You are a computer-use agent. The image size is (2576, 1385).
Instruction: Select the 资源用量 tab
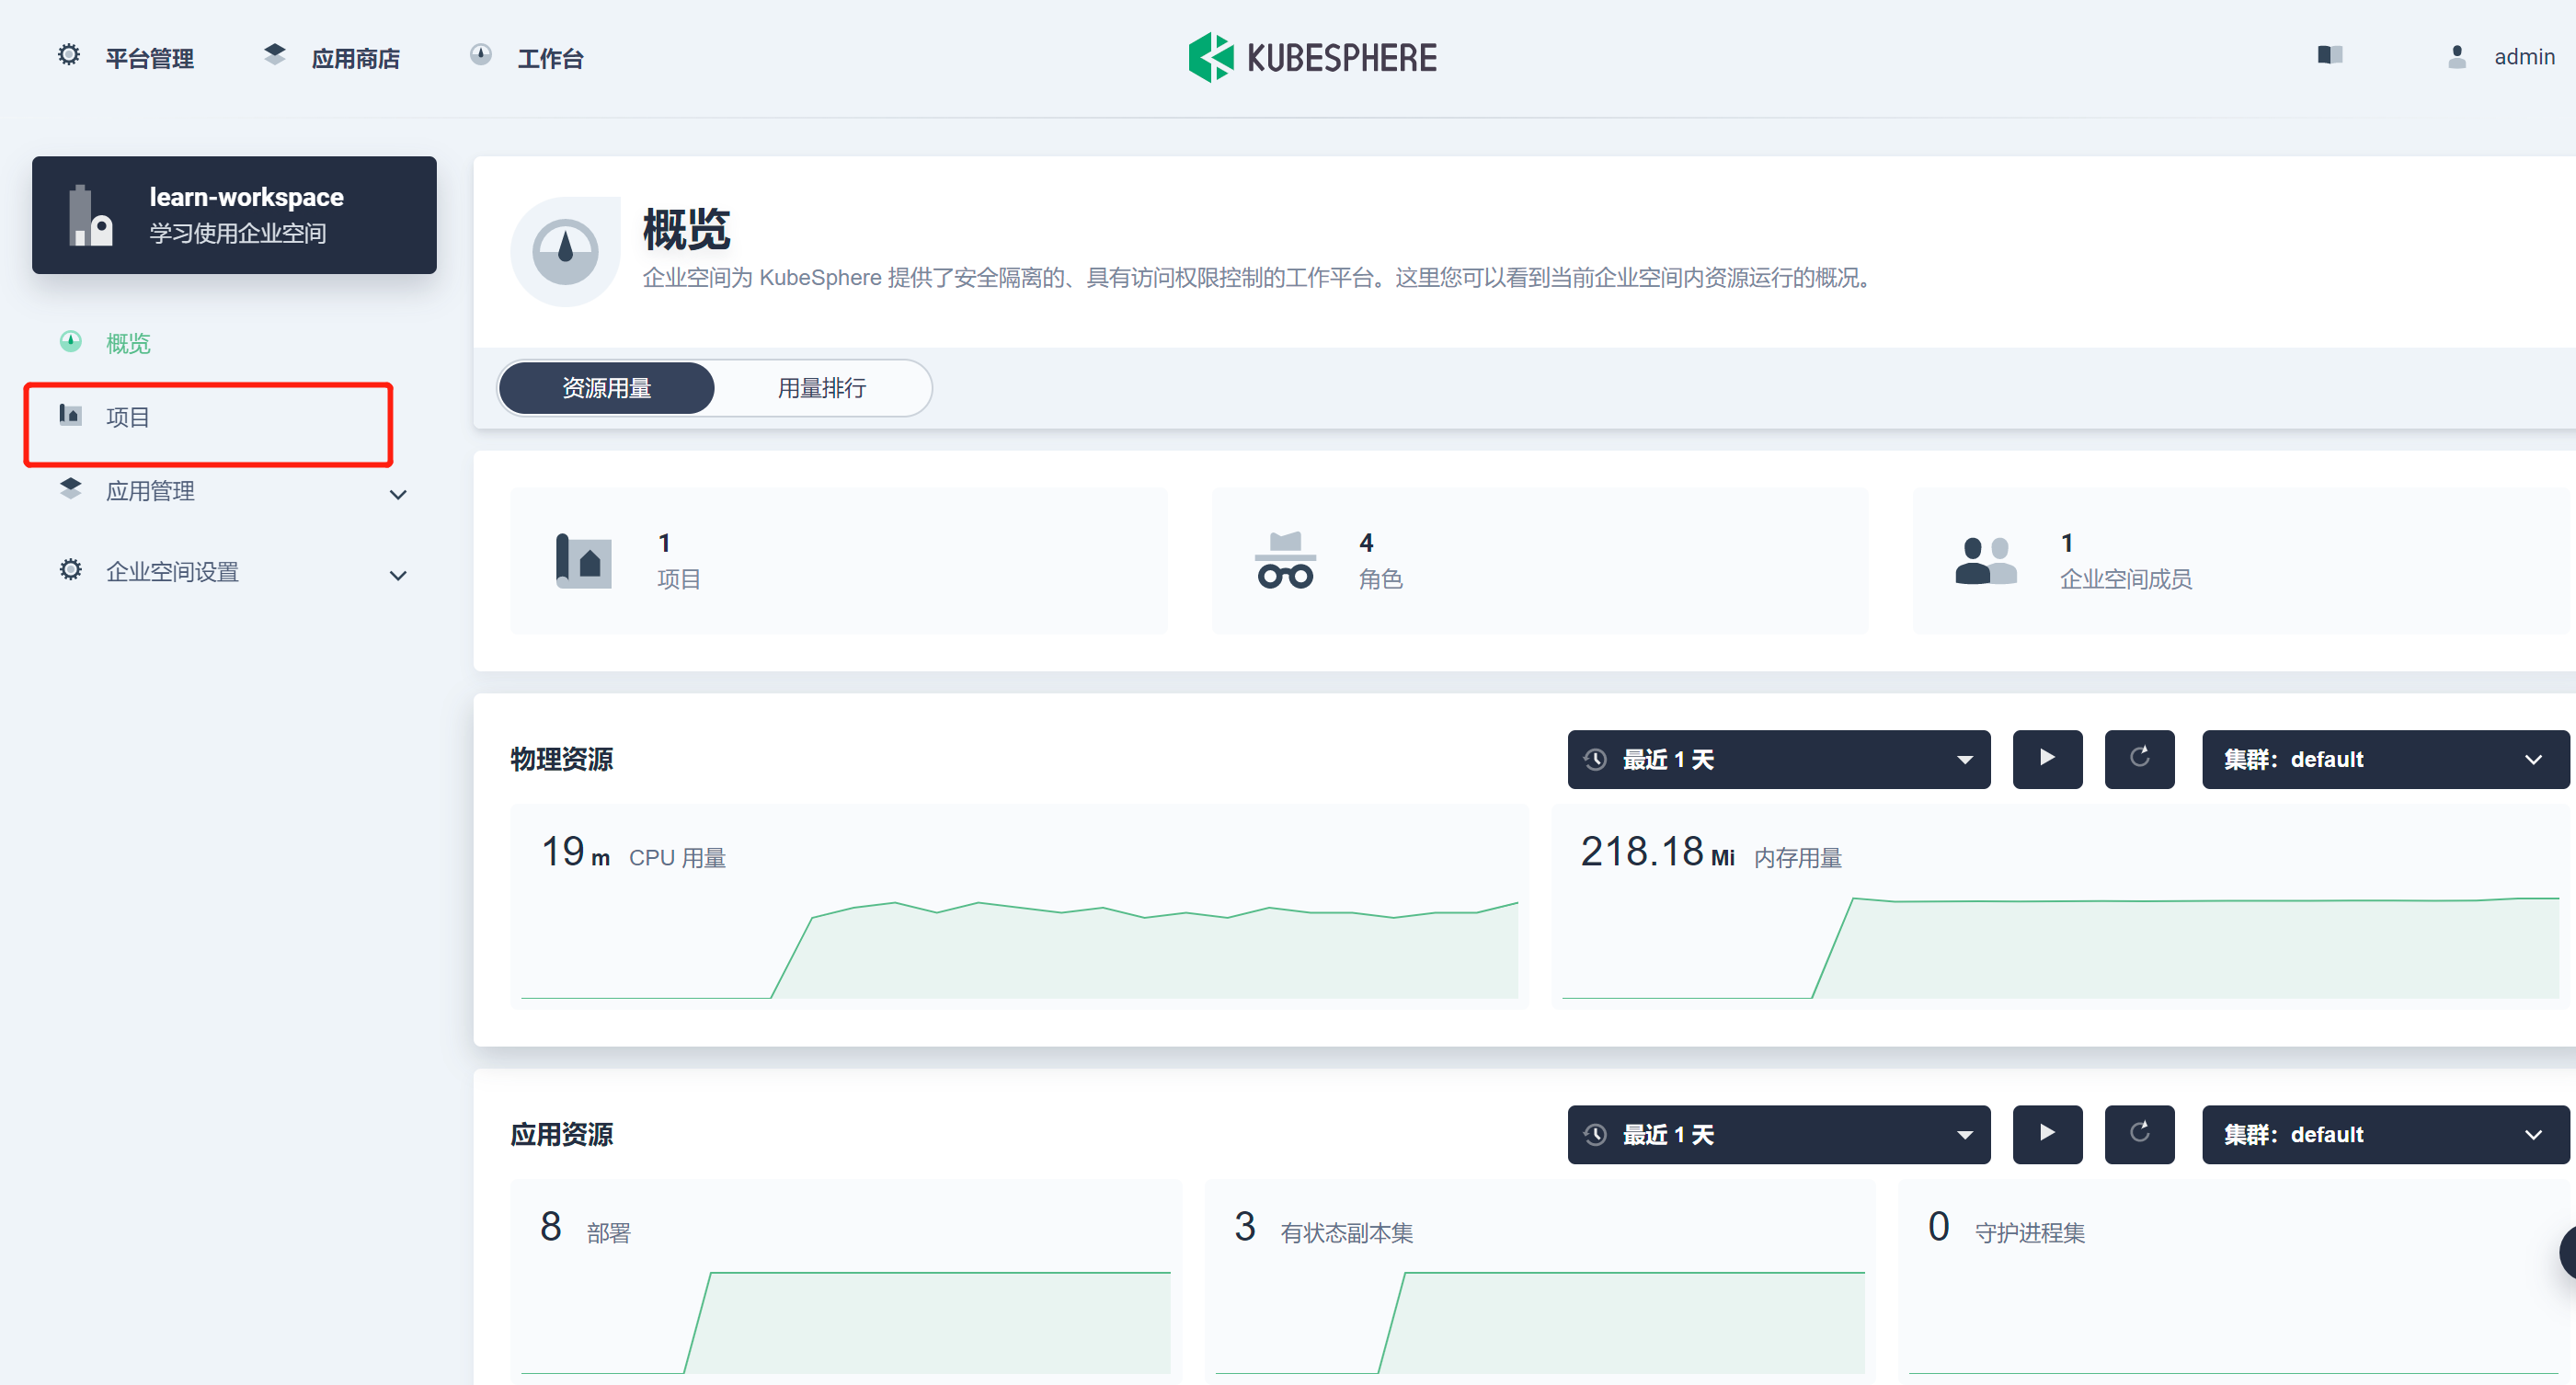(x=605, y=388)
